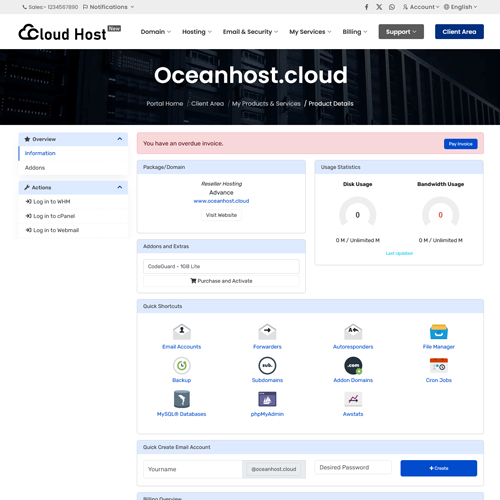This screenshot has width=500, height=500.
Task: Click Purchase and Activate button
Action: point(221,281)
